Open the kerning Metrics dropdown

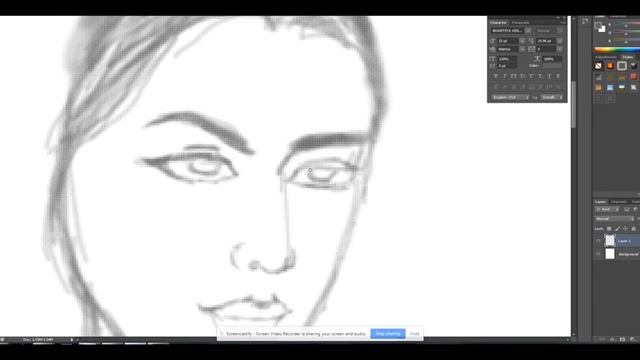pos(522,49)
